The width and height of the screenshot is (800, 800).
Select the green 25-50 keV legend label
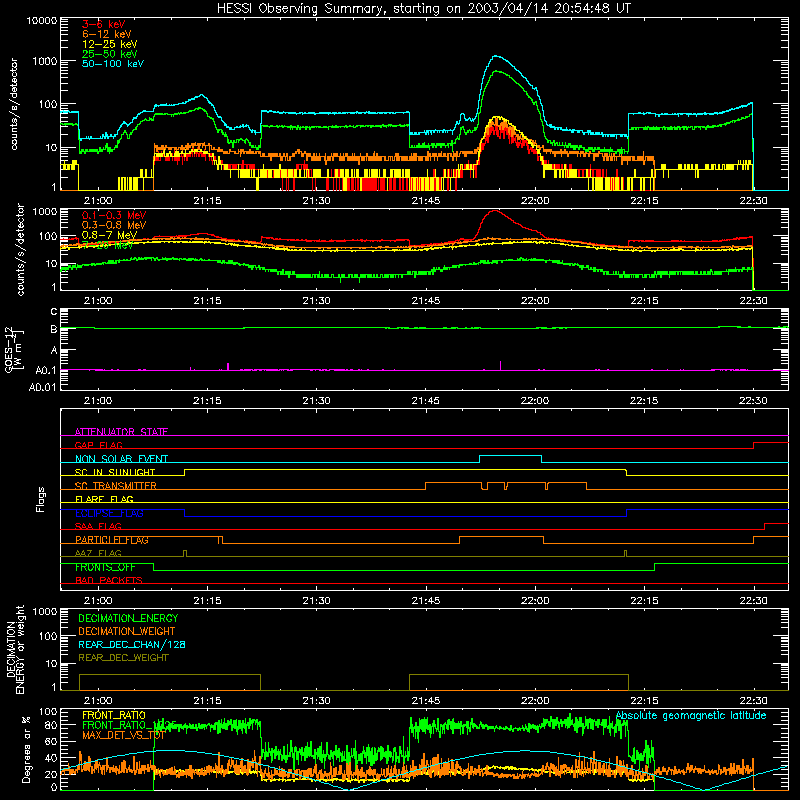(110, 54)
